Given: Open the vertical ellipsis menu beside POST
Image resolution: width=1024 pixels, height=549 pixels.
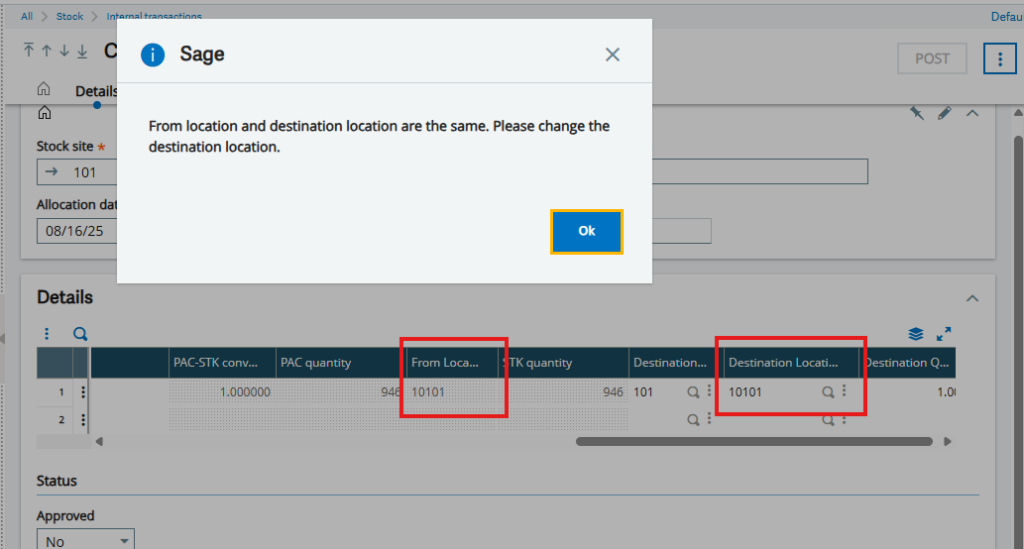Looking at the screenshot, I should (1000, 59).
